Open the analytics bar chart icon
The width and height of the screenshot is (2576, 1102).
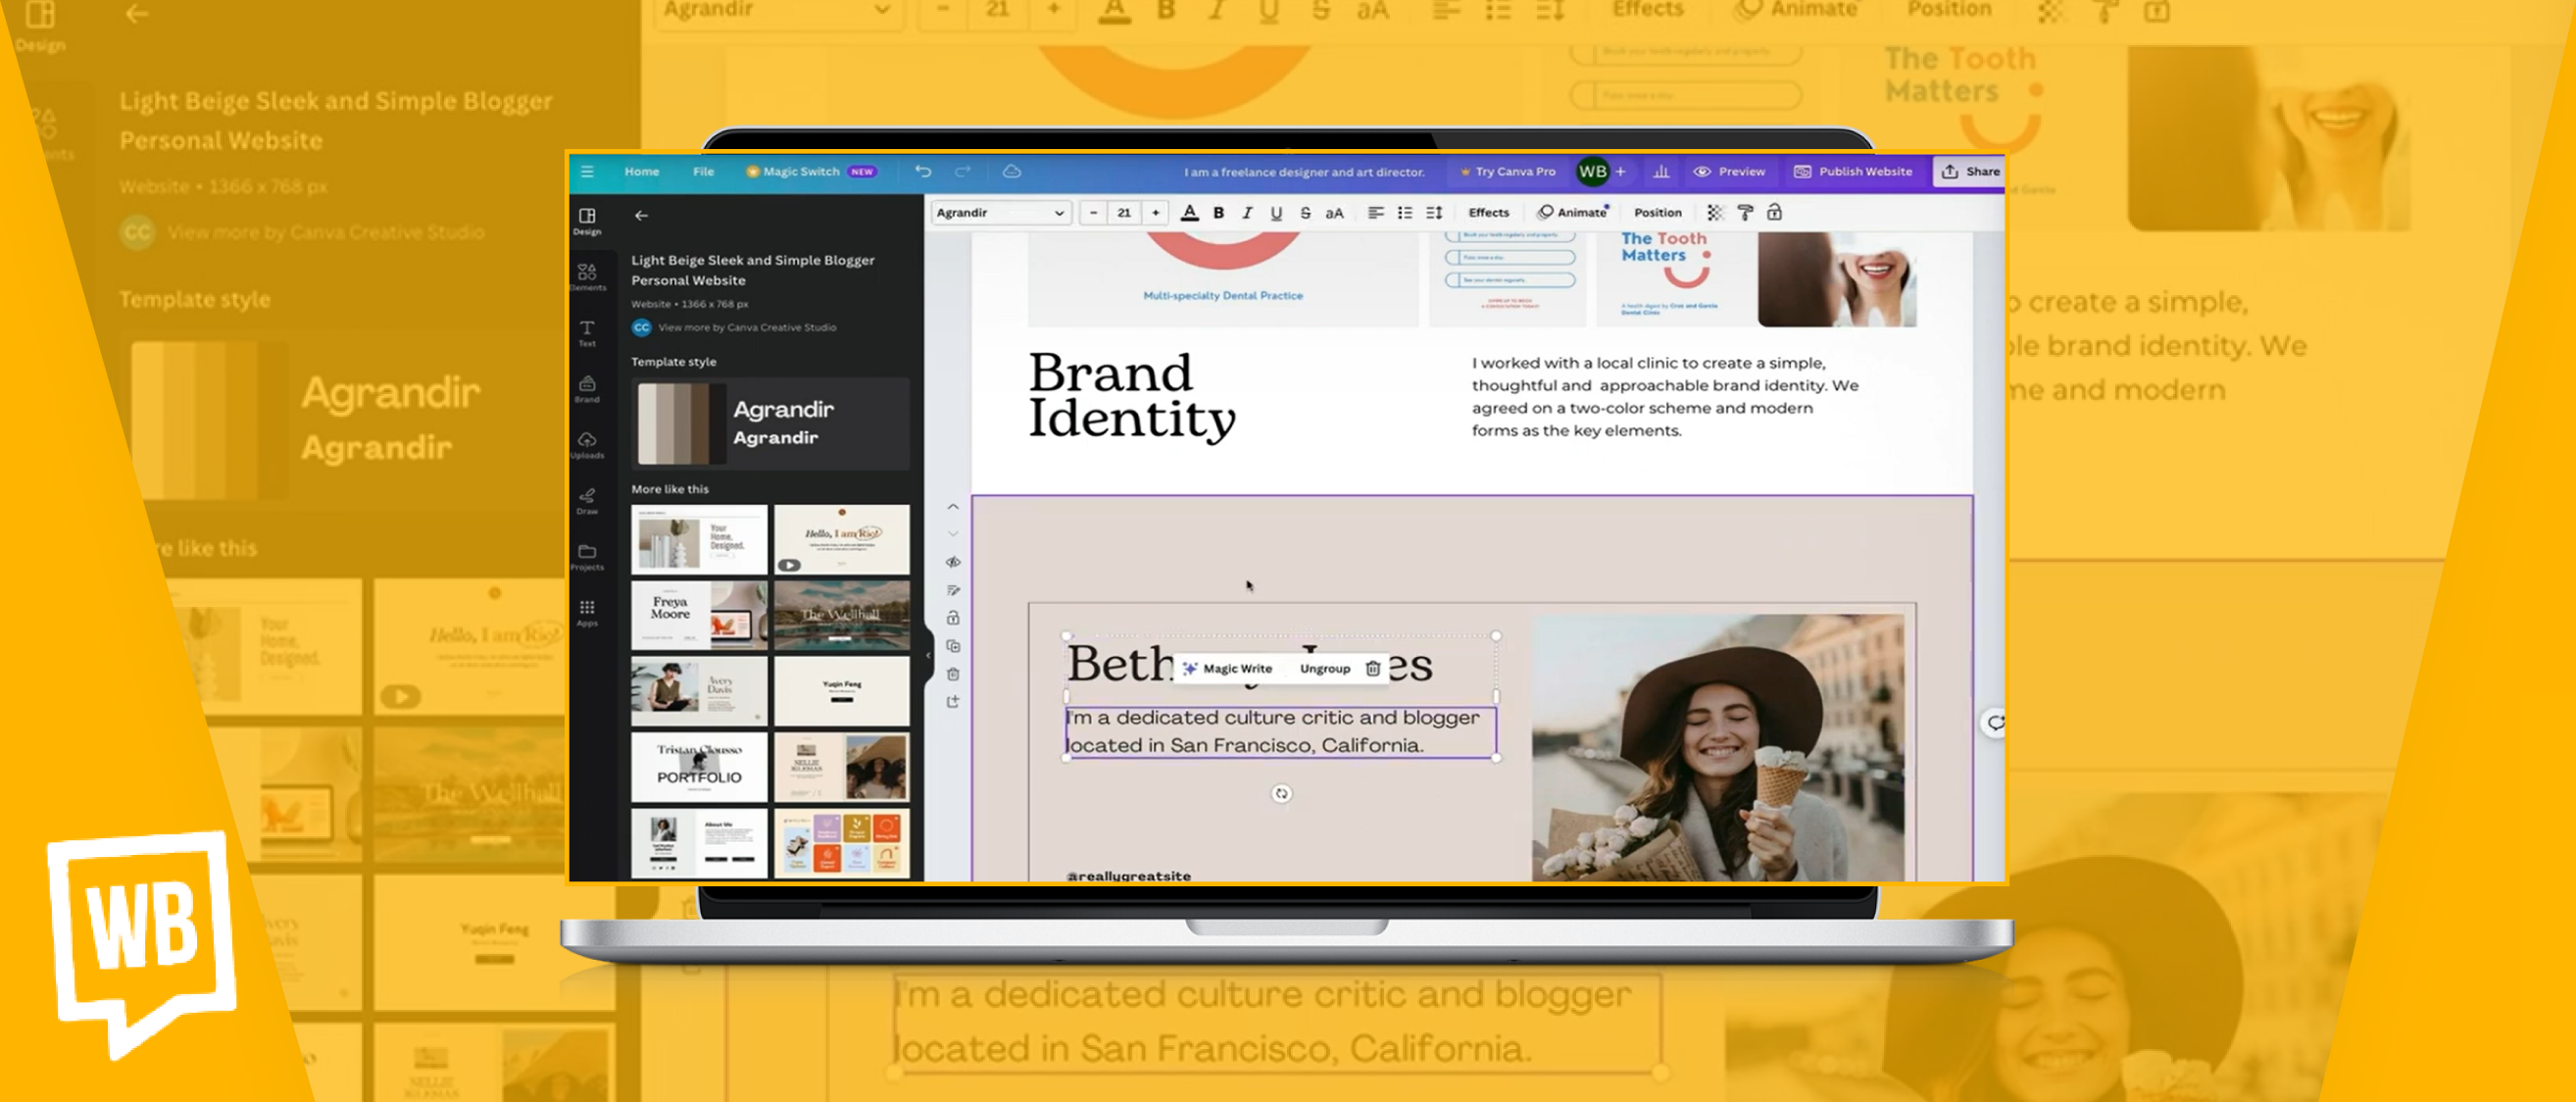point(1661,171)
